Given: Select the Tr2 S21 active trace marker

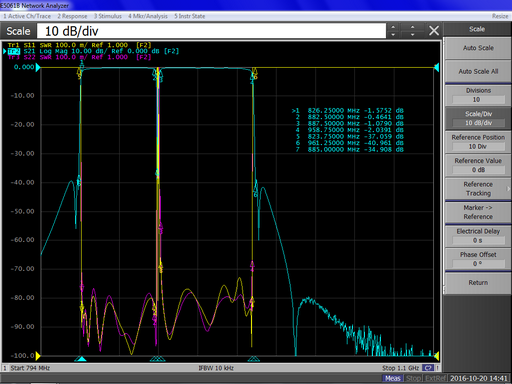Looking at the screenshot, I should tap(13, 51).
